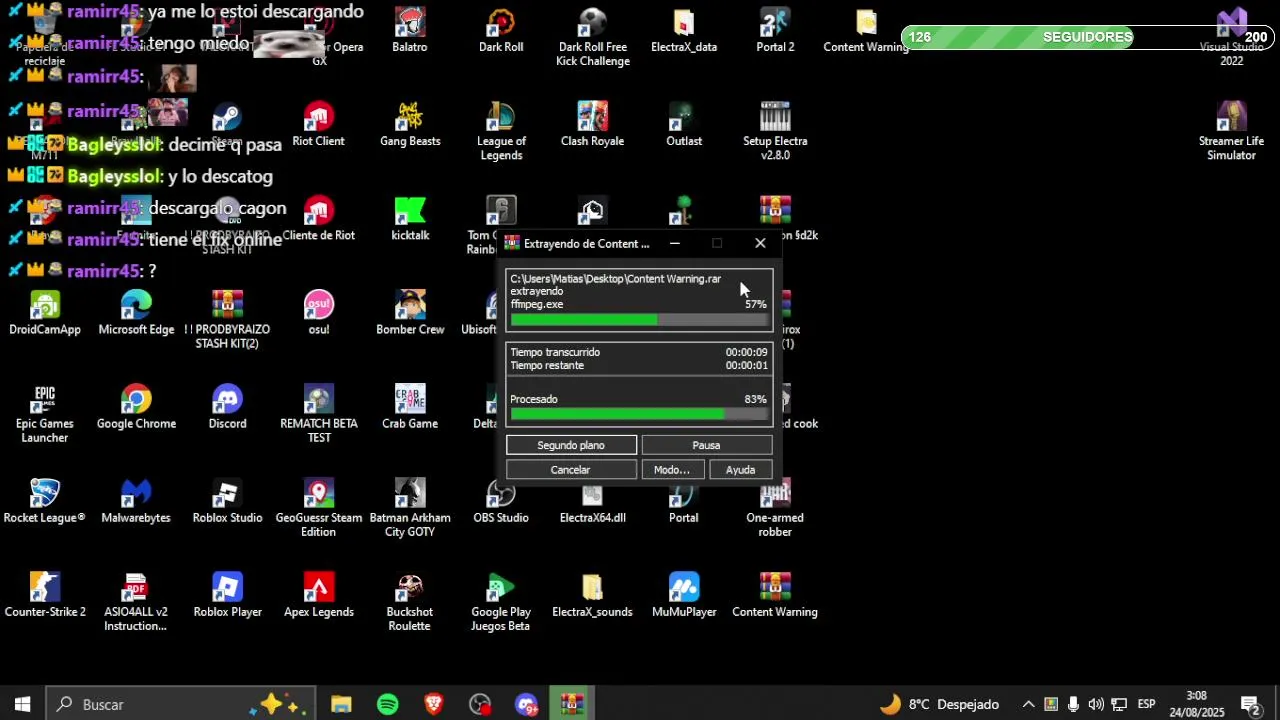This screenshot has width=1280, height=720.
Task: Open Google Play Juegos Beta icon
Action: point(501,602)
